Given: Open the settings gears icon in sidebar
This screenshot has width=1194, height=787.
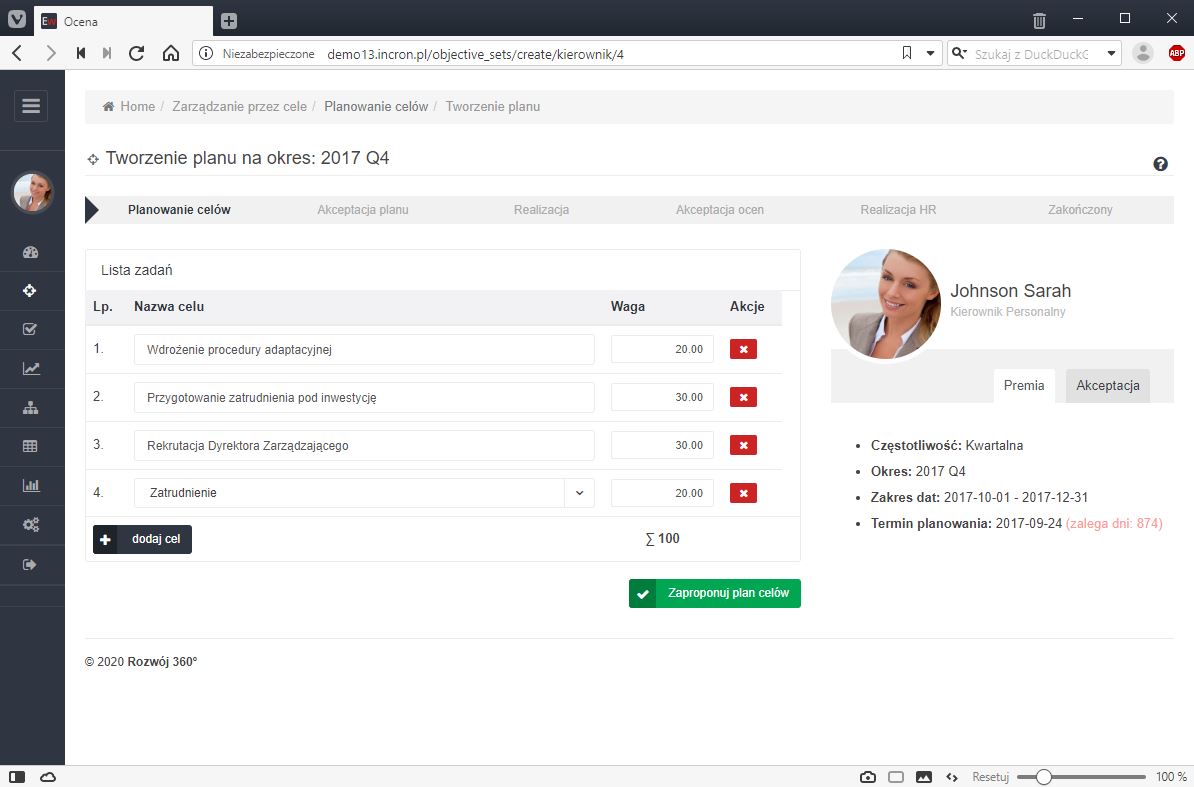Looking at the screenshot, I should click(30, 525).
